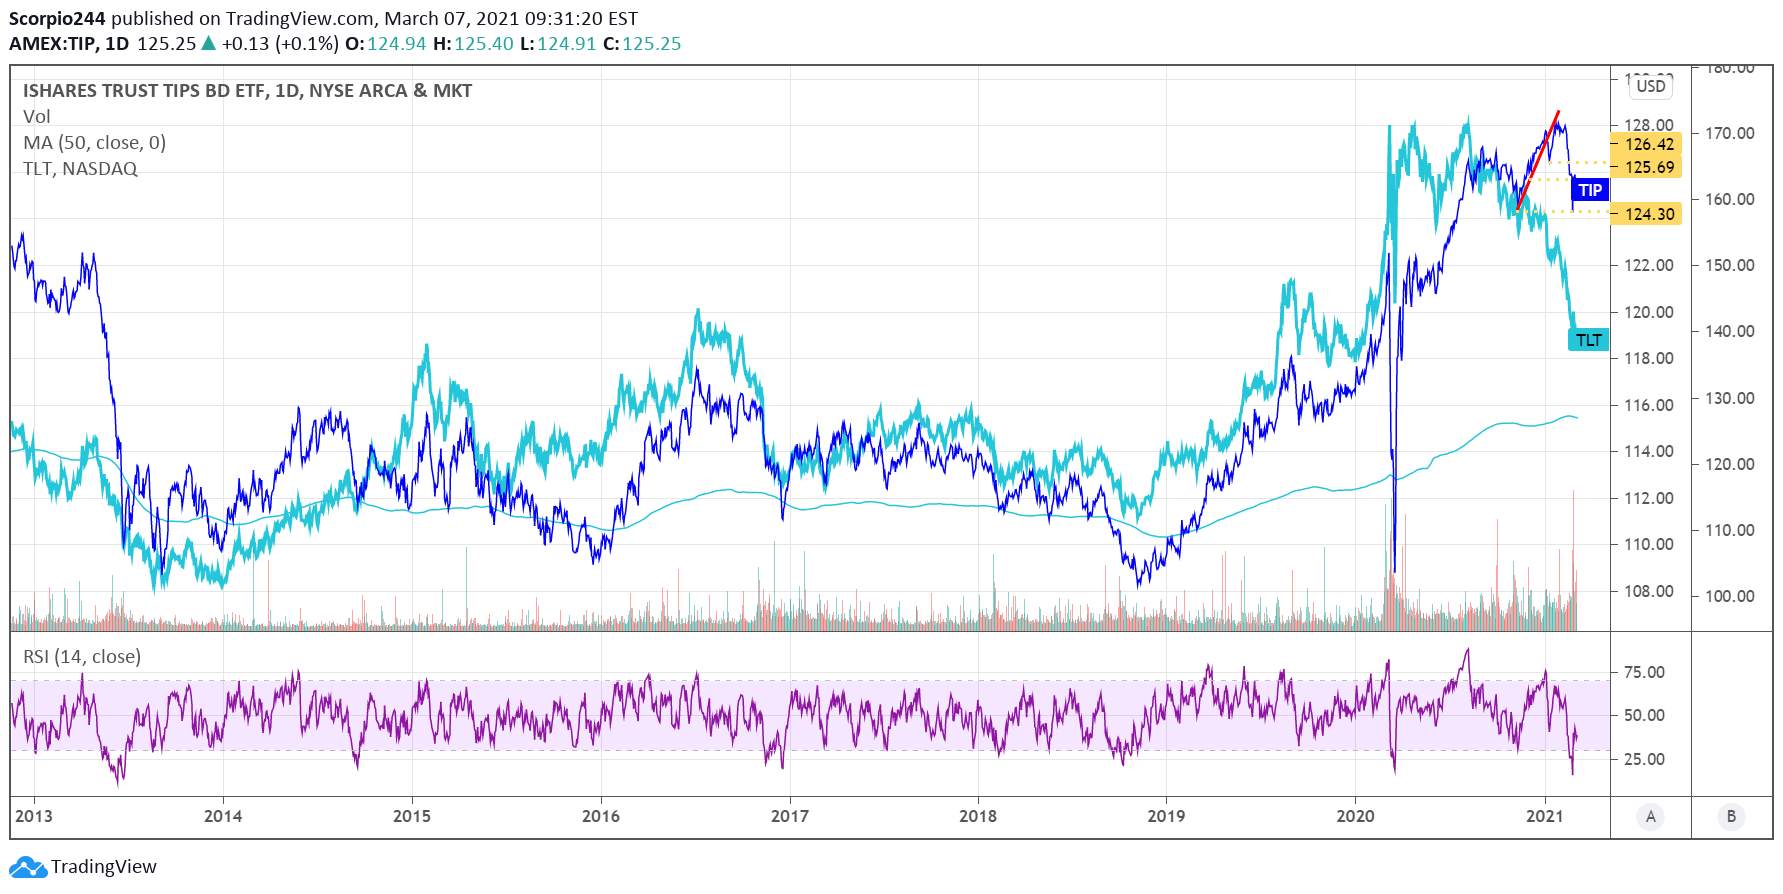This screenshot has width=1783, height=894.
Task: Toggle the B scale button
Action: (1731, 817)
